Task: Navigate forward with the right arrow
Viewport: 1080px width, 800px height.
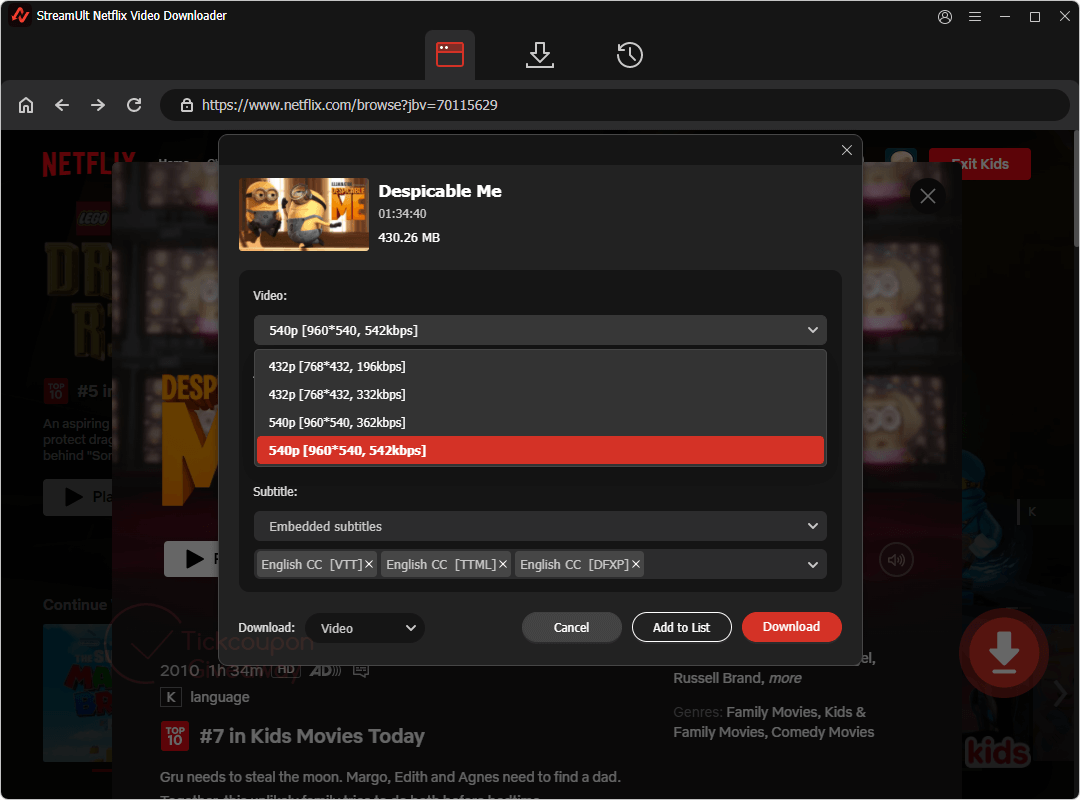Action: pyautogui.click(x=98, y=105)
